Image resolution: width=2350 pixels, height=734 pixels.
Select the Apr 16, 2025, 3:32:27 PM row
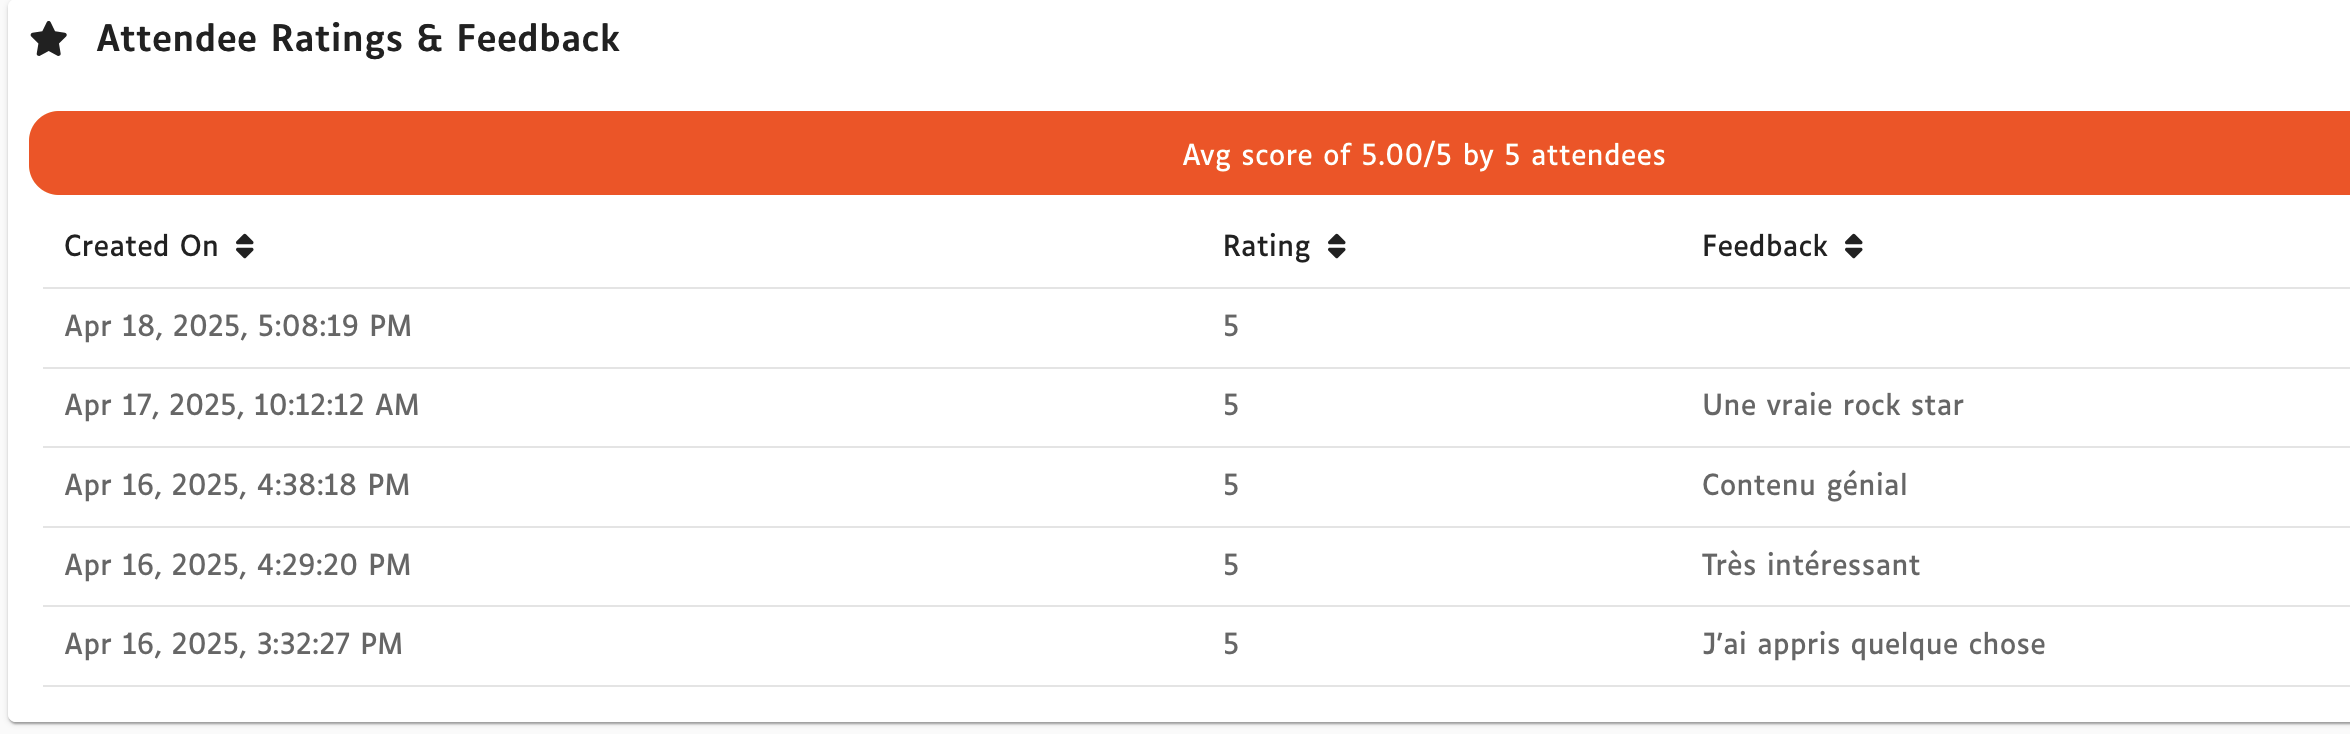(234, 644)
